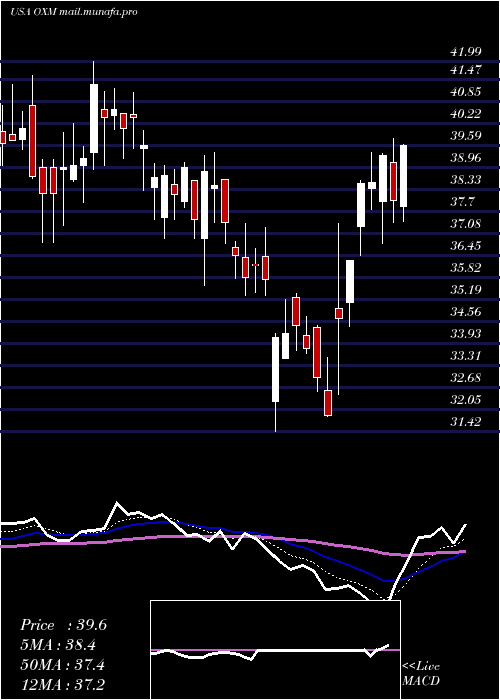
Task: Click the '50MA : 37.4' readout
Action: tap(63, 665)
